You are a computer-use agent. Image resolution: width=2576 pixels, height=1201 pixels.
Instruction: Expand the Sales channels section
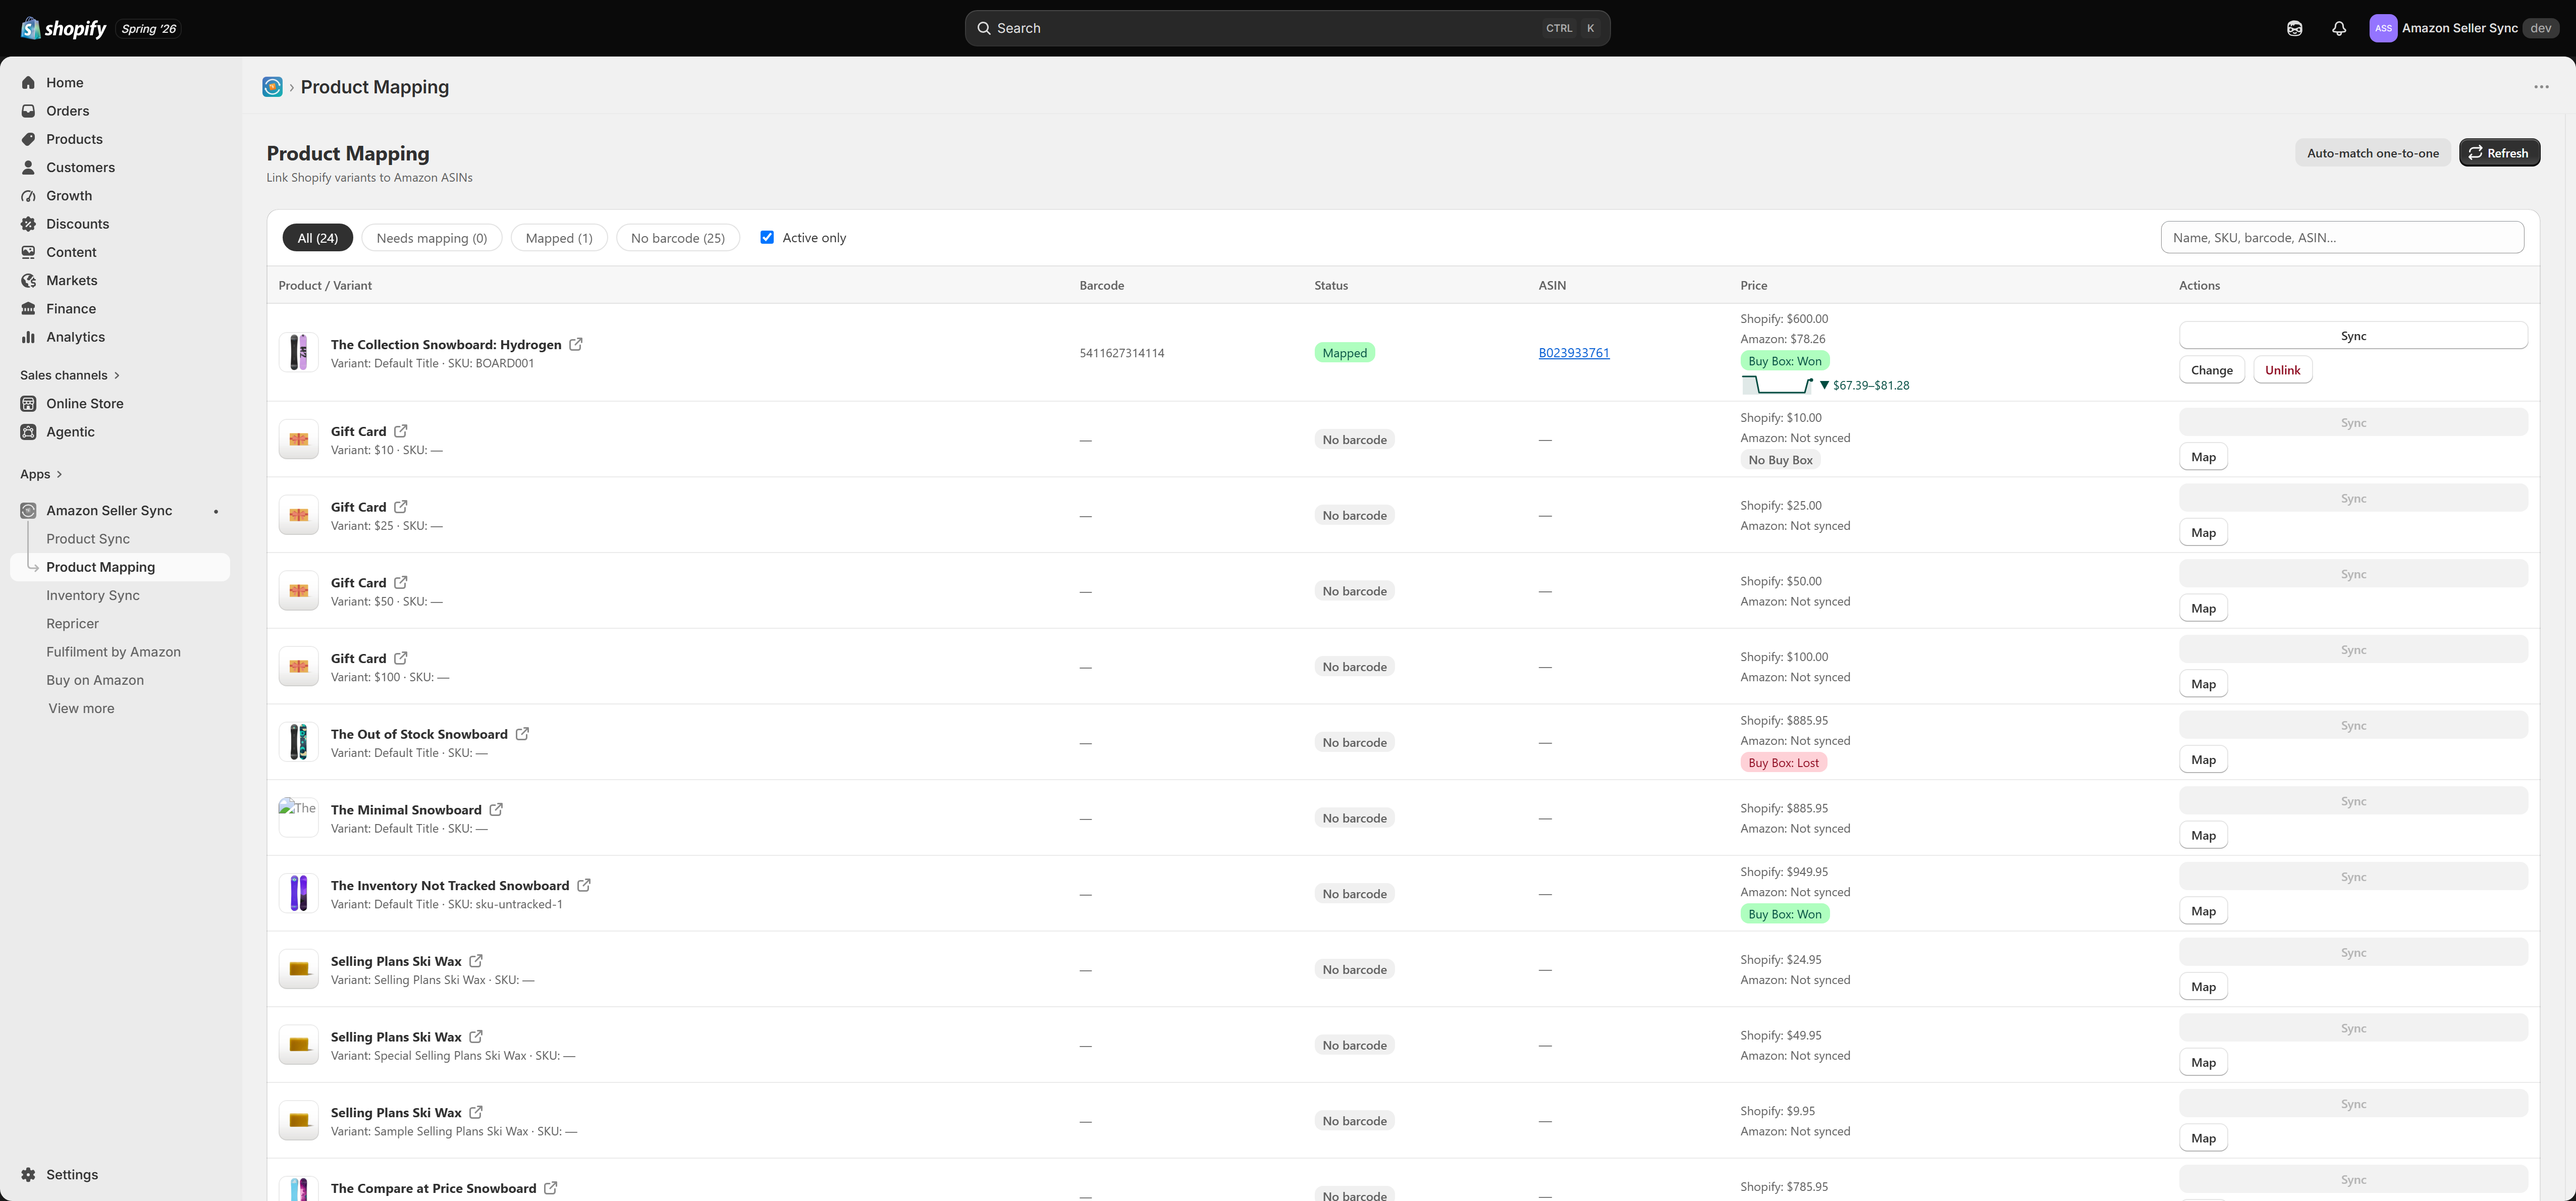pyautogui.click(x=70, y=375)
